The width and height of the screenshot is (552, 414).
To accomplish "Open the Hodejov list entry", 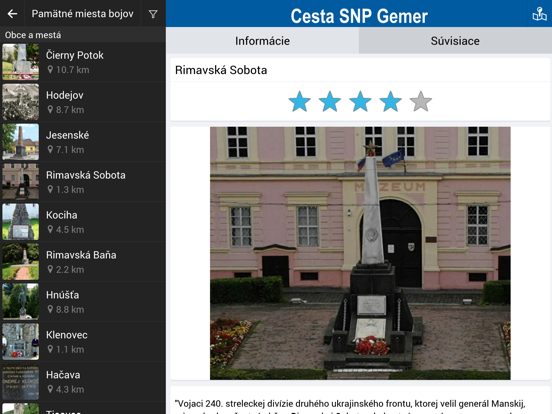I will click(x=83, y=102).
